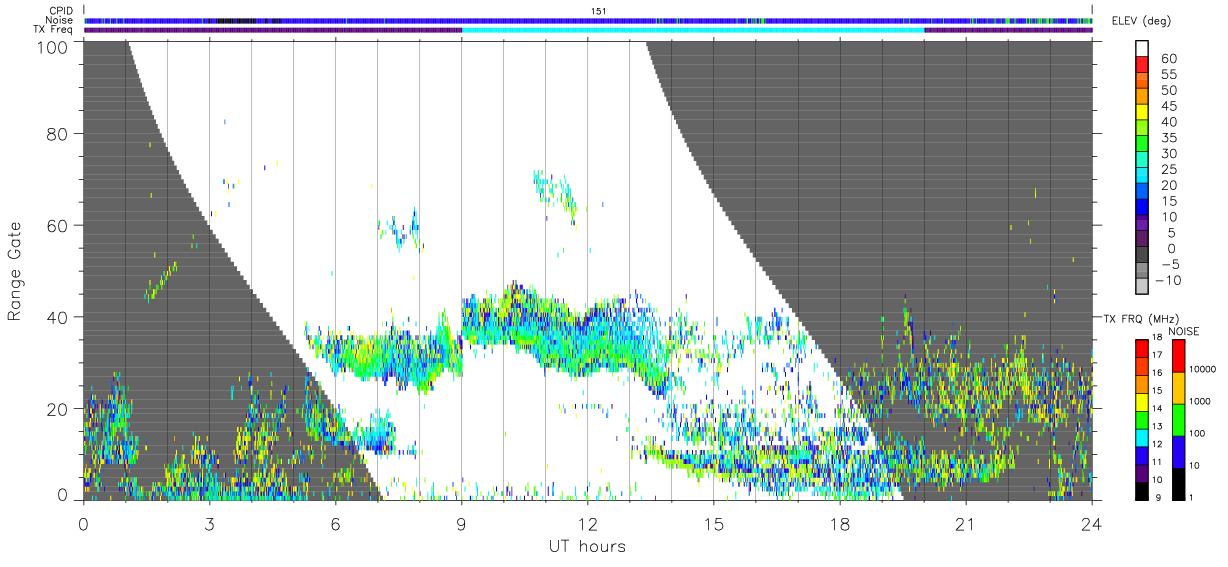Click the black patch in the Noise strip
The width and height of the screenshot is (1228, 567).
(x=236, y=20)
